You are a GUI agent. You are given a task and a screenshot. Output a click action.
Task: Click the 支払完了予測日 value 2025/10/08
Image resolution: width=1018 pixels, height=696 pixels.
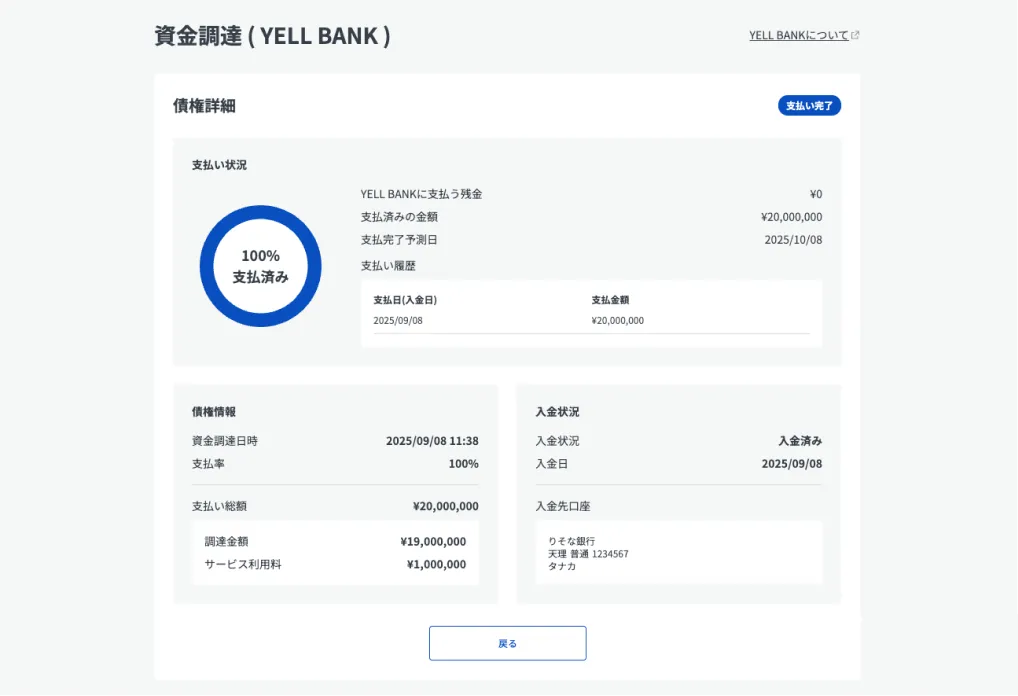(x=792, y=240)
